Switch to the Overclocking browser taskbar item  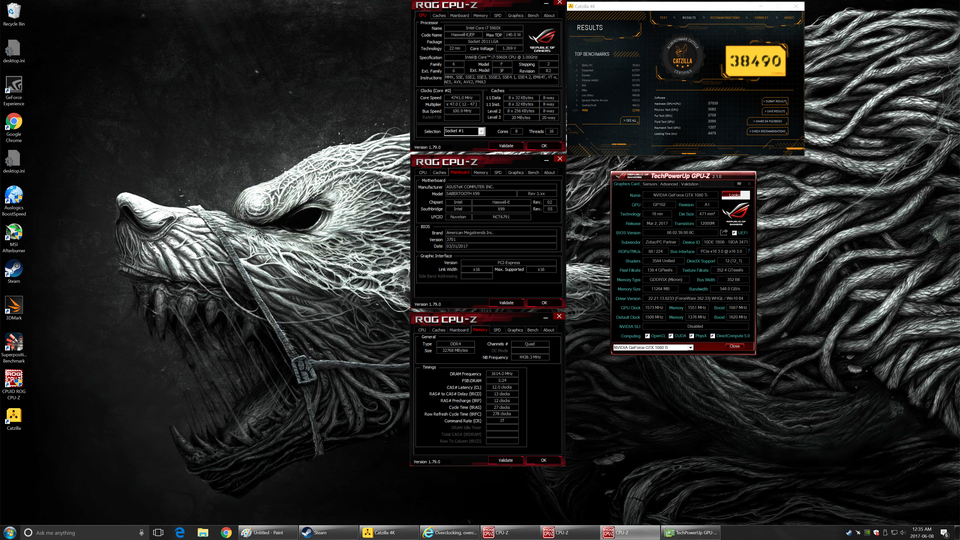[449, 533]
